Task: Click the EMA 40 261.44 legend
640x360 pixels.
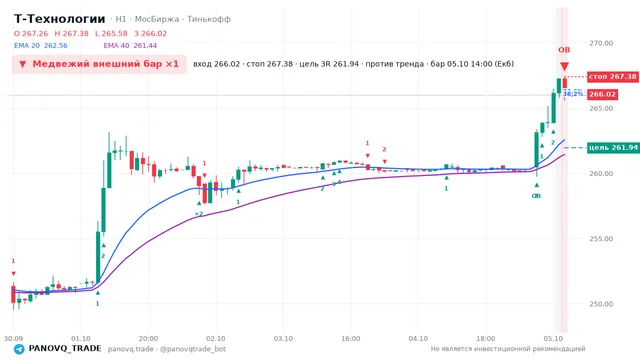Action: point(130,46)
